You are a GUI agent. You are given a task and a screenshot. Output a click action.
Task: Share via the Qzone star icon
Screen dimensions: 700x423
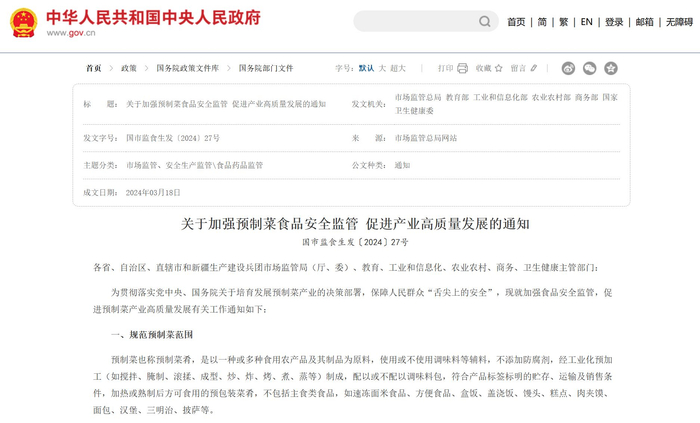pos(611,68)
